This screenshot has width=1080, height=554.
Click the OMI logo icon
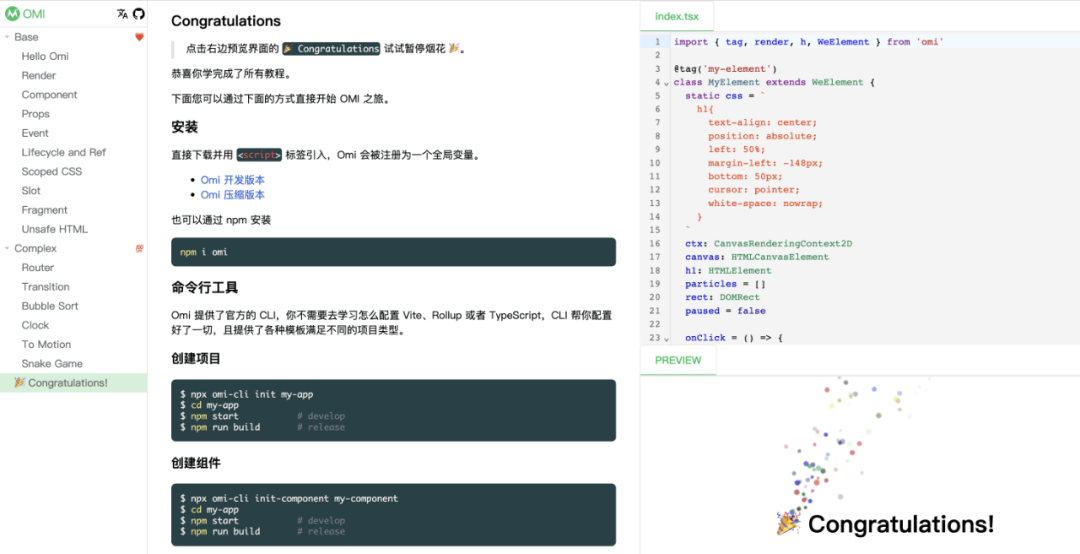(x=12, y=14)
